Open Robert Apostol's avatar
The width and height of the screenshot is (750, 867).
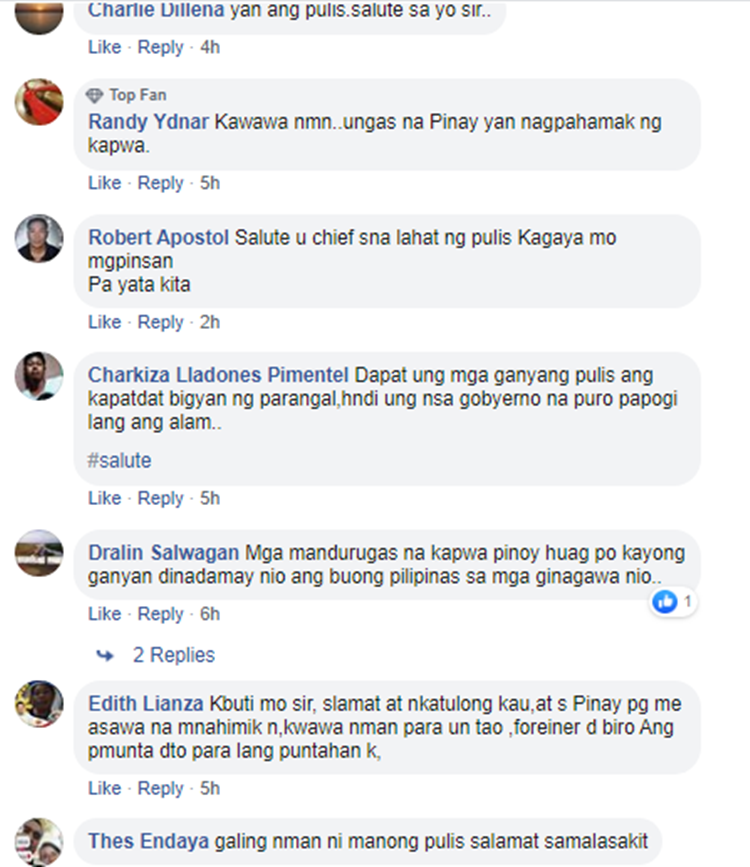39,238
